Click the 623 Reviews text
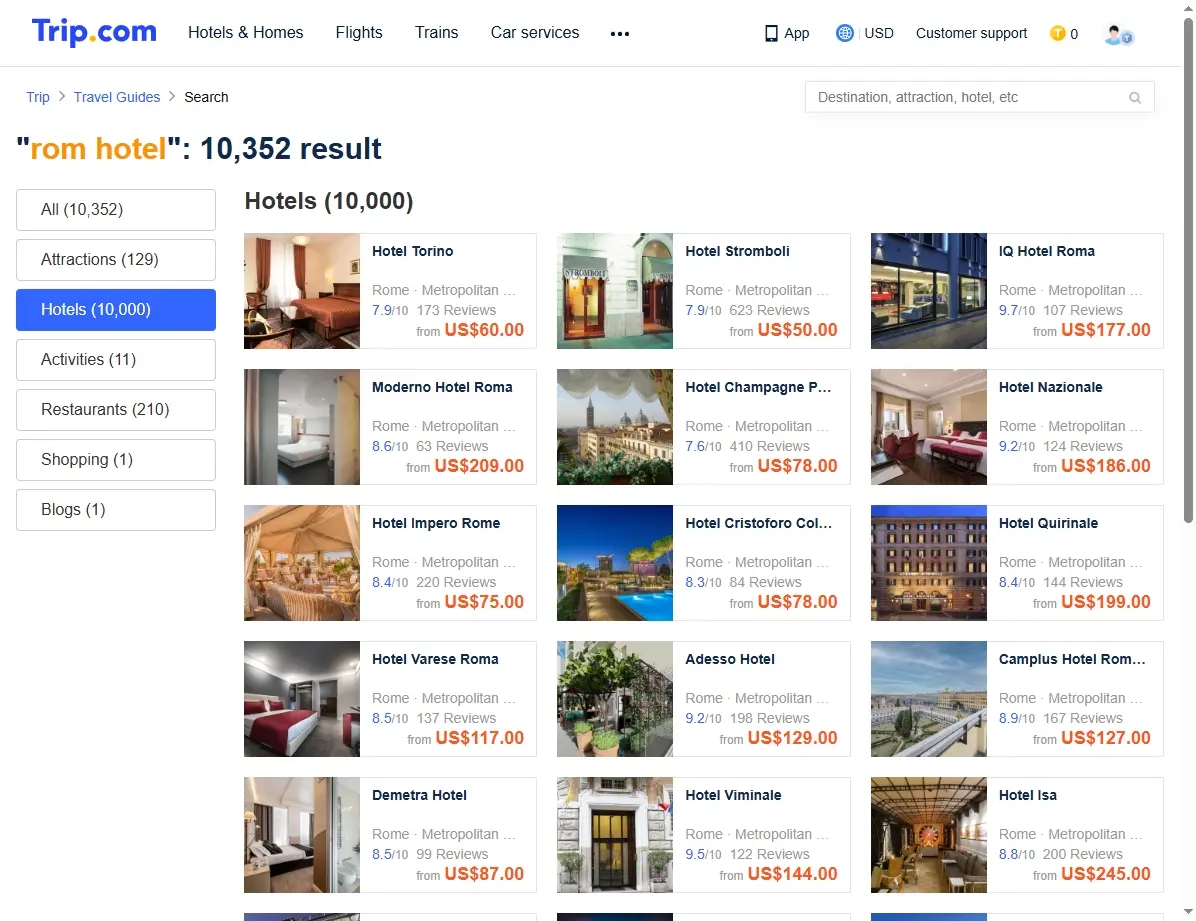The width and height of the screenshot is (1196, 921). tap(770, 310)
